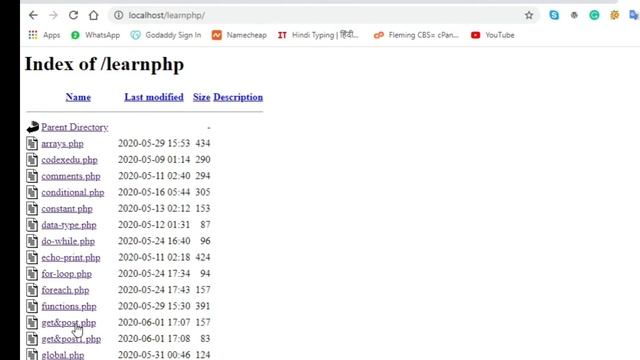The image size is (640, 360).
Task: Open the Grammarly extension
Action: (594, 15)
